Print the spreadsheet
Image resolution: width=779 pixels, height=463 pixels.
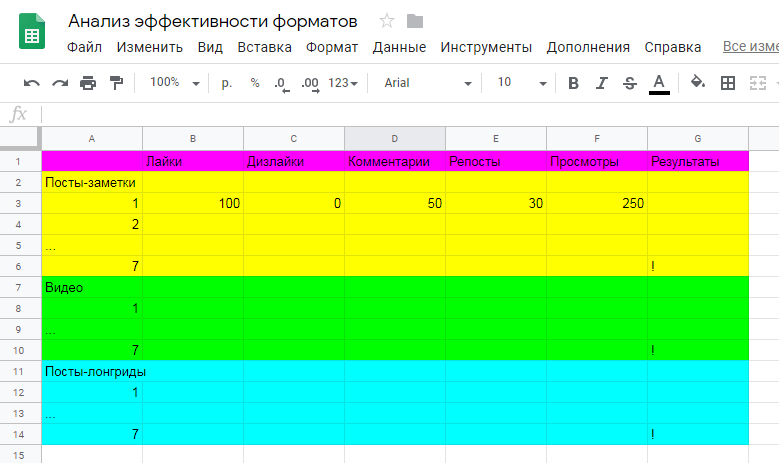tap(88, 83)
